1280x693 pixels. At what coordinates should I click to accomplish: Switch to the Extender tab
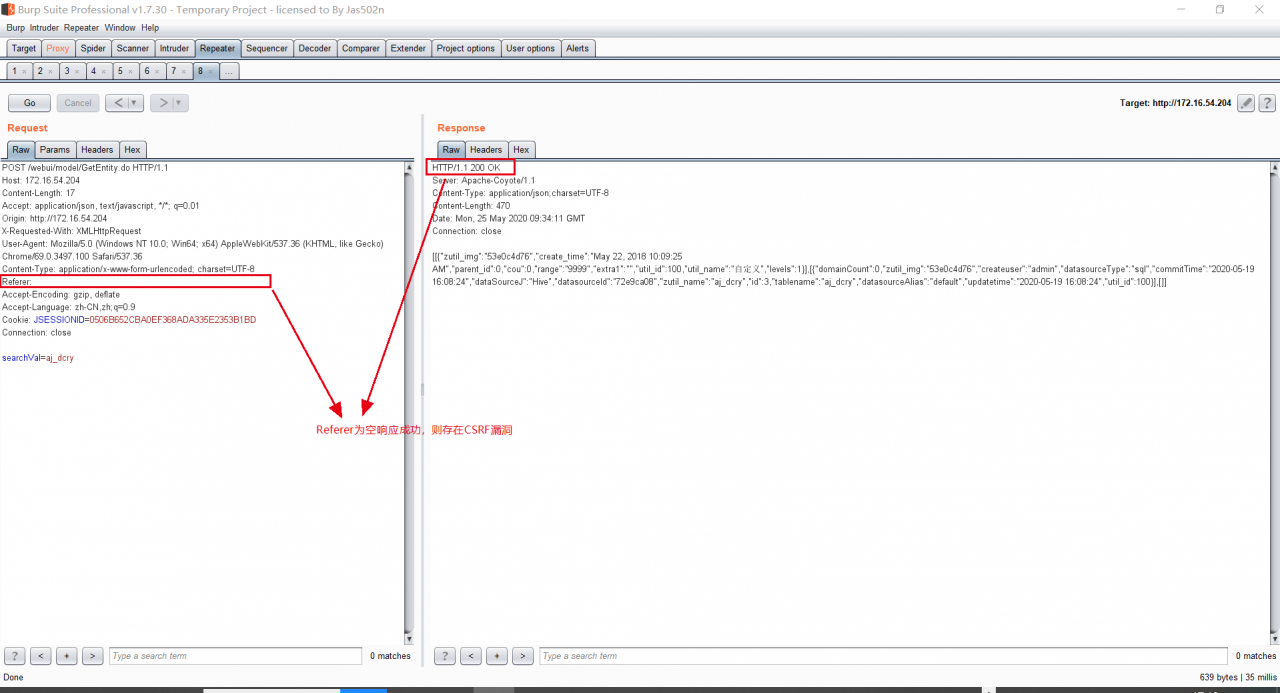(408, 48)
